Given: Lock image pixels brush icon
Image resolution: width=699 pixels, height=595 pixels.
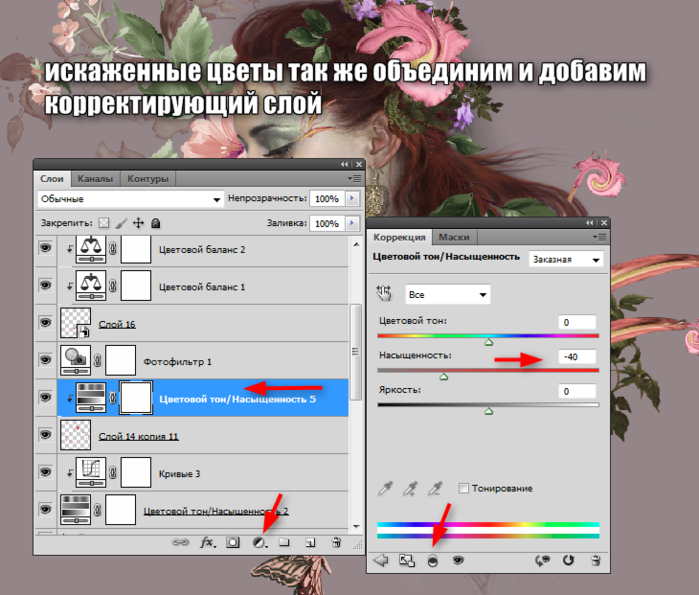Looking at the screenshot, I should pyautogui.click(x=121, y=223).
